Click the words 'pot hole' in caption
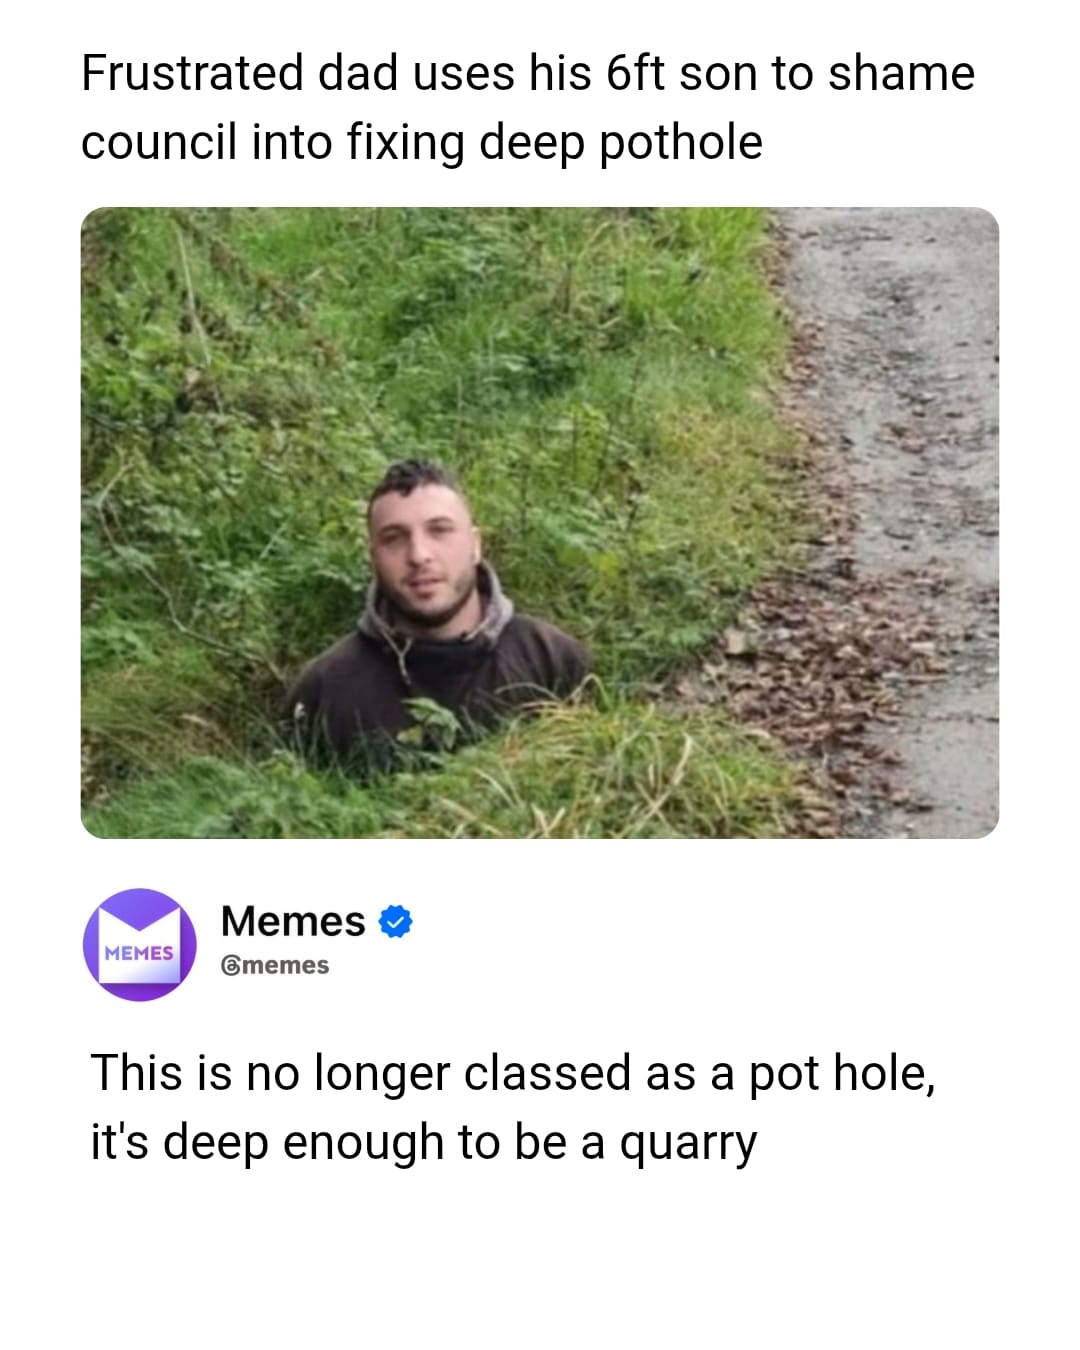 coord(842,1075)
